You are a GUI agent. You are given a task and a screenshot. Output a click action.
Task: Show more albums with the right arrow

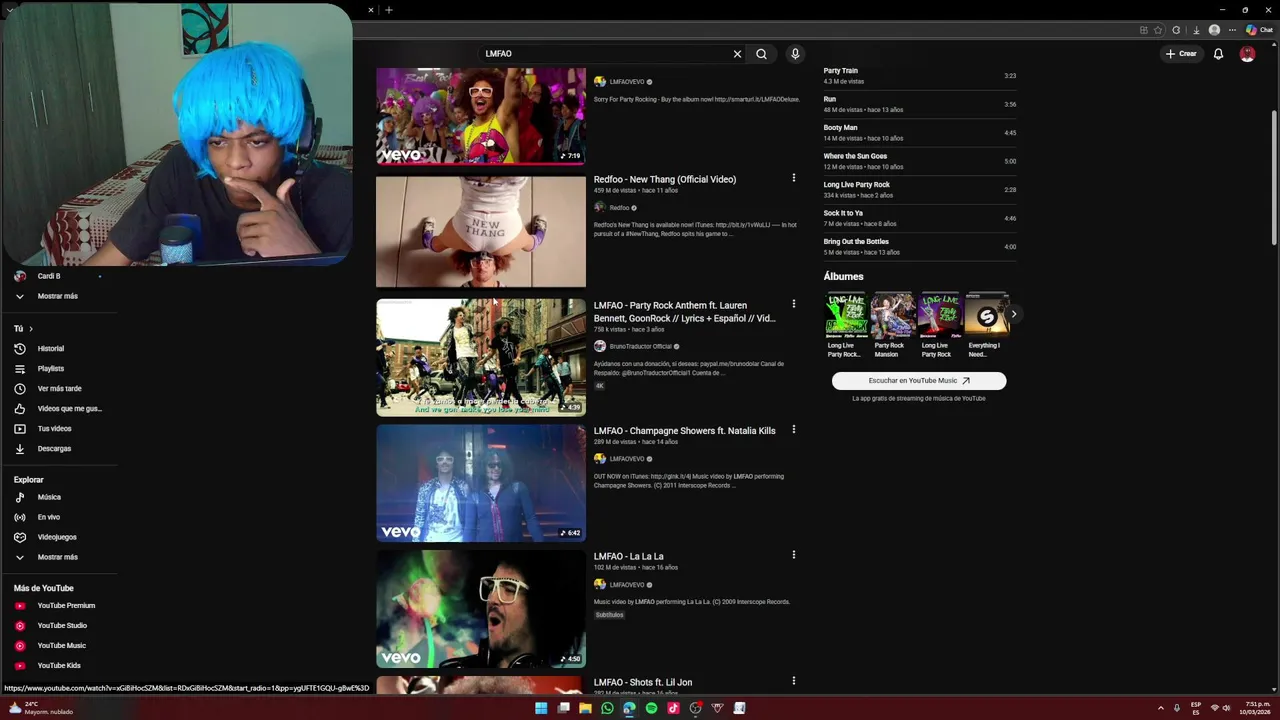[1013, 314]
